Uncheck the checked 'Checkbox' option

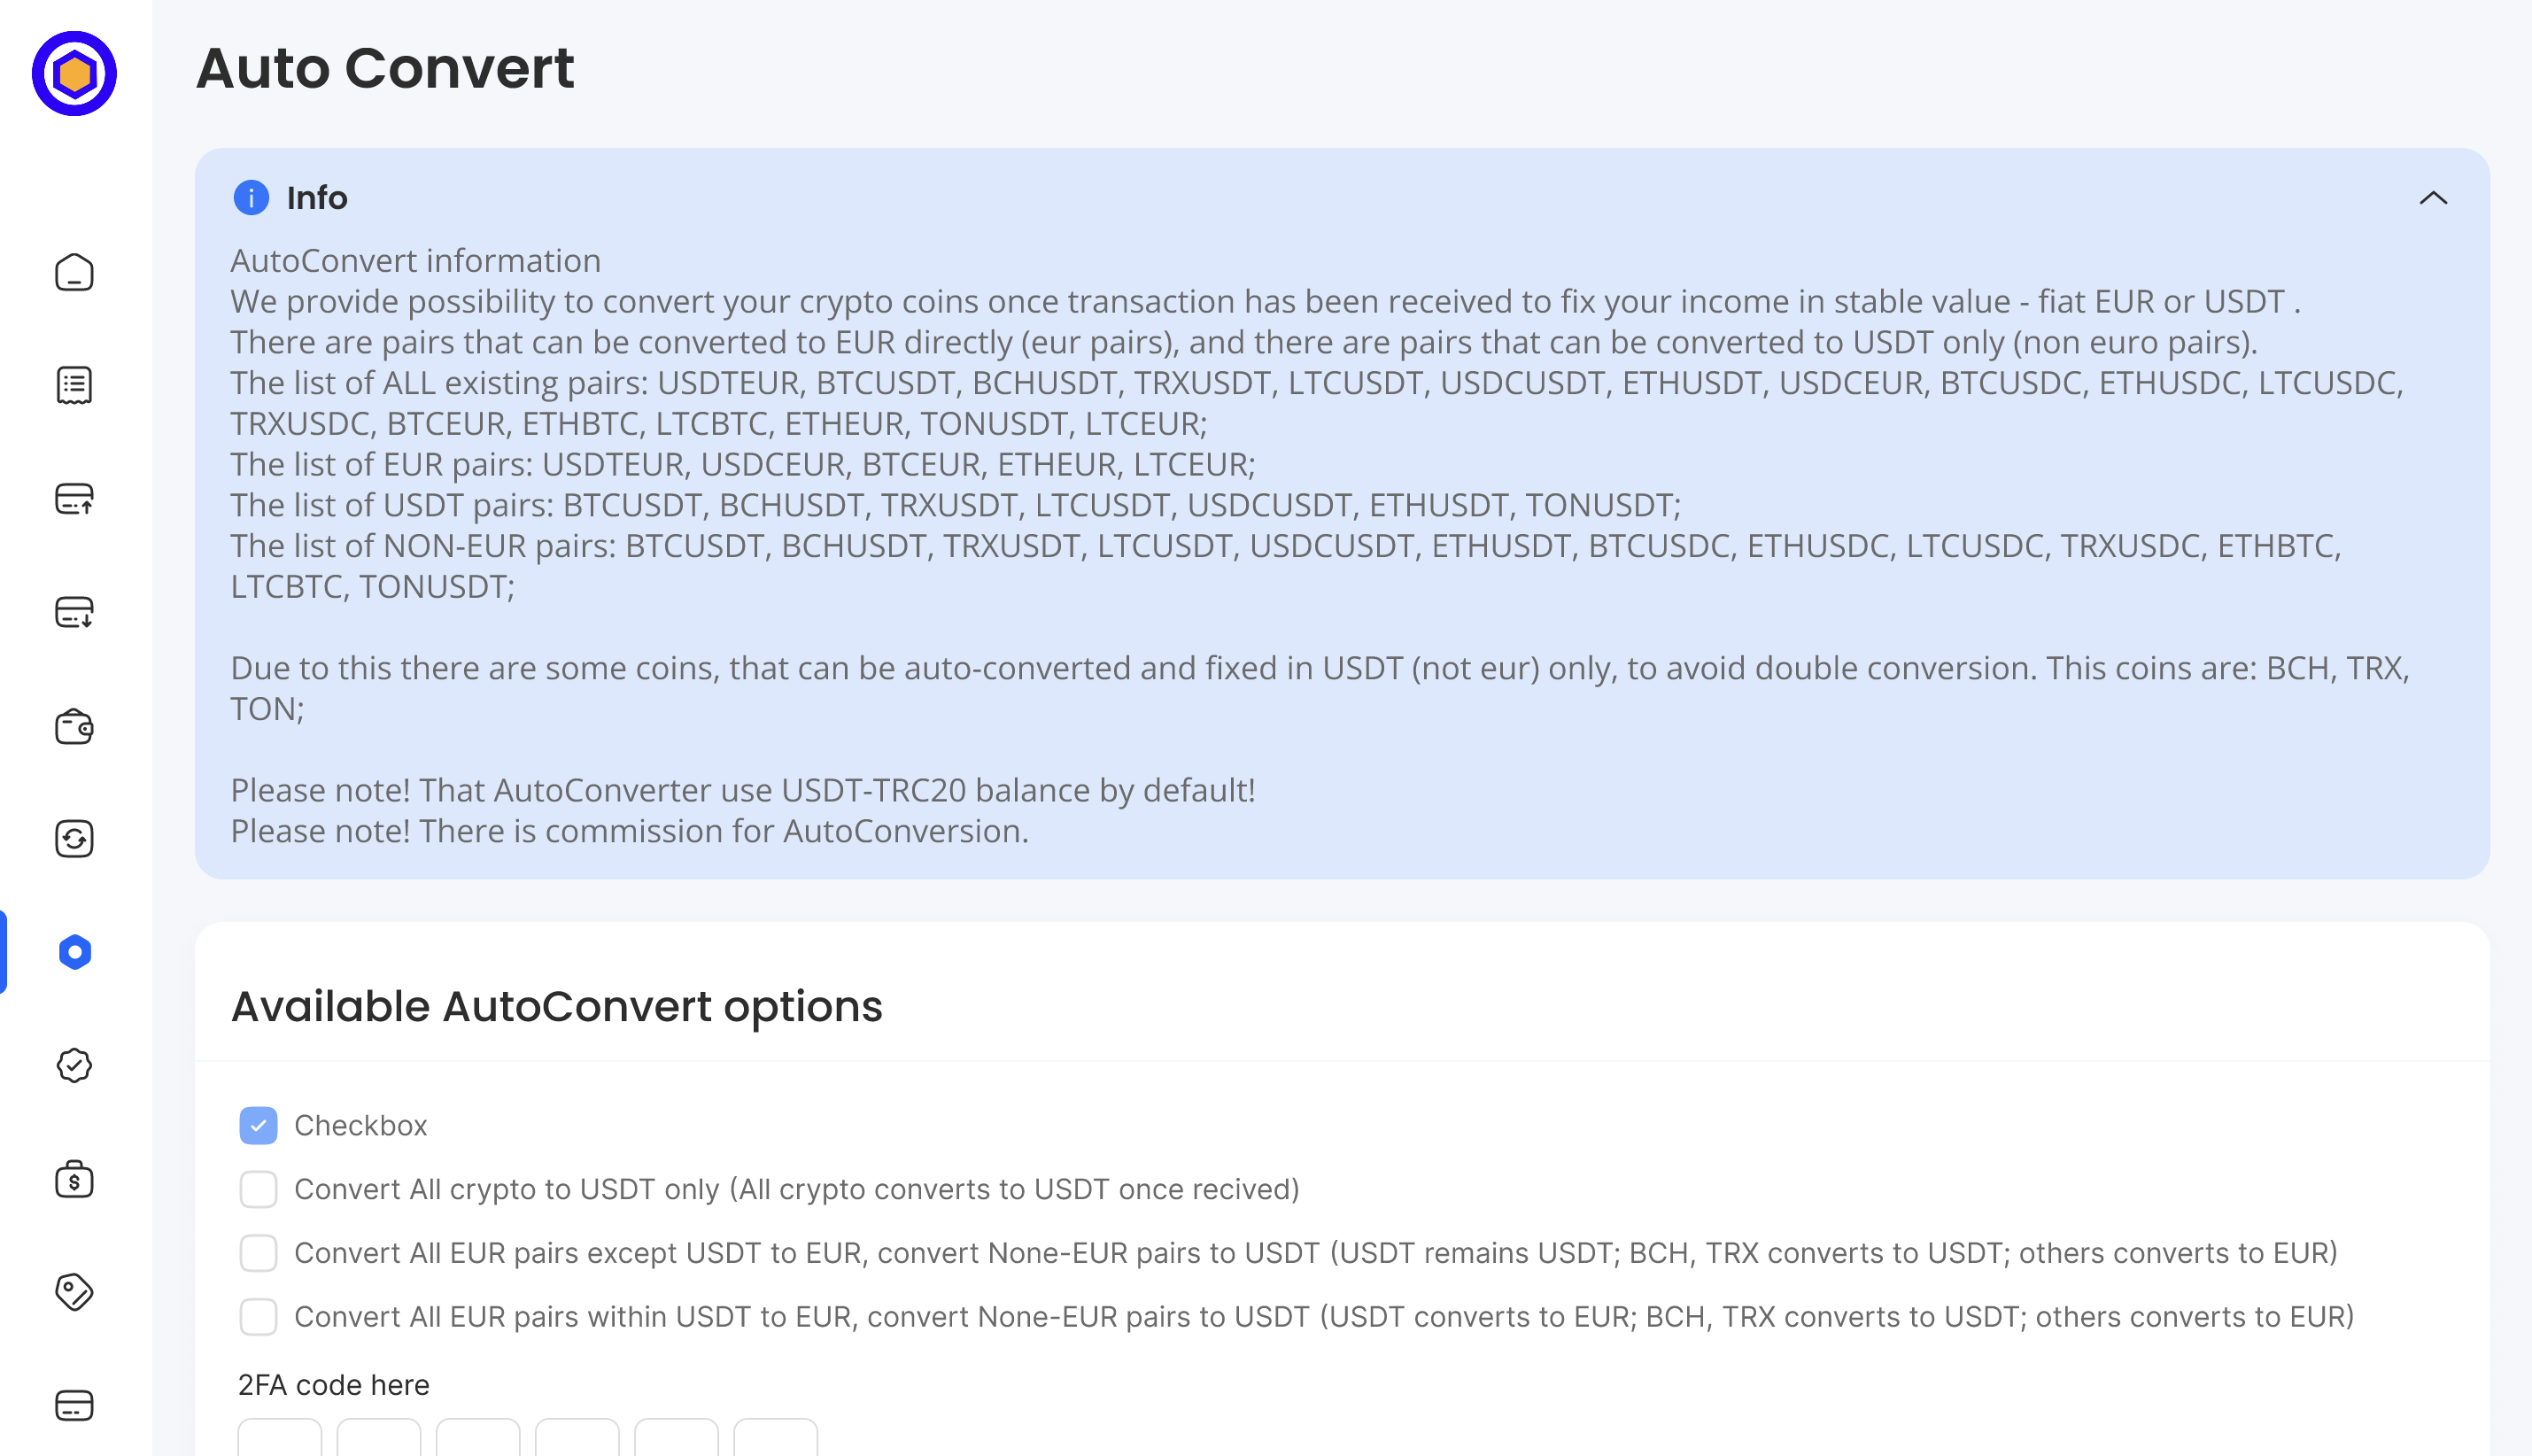click(258, 1126)
